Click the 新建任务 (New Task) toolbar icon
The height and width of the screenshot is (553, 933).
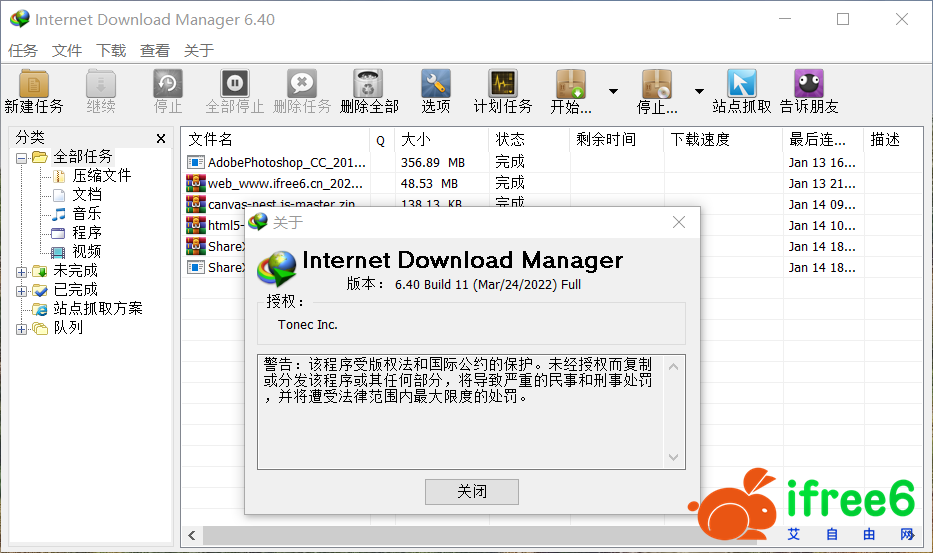coord(33,85)
